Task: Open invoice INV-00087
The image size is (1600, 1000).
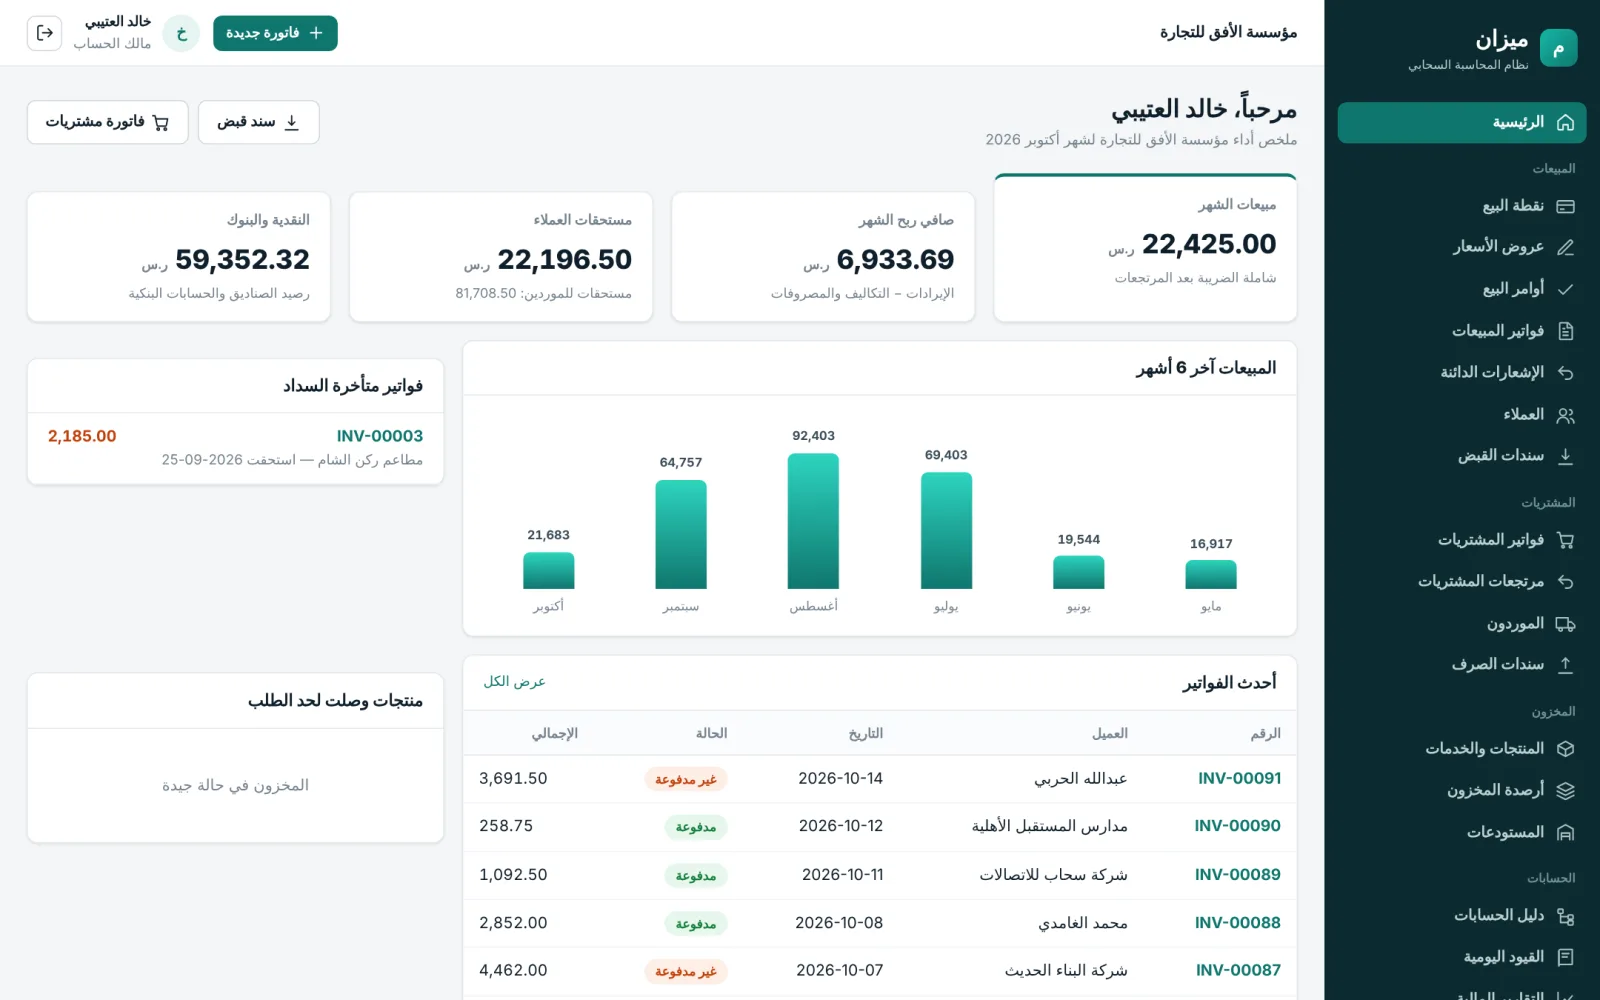Action: click(x=1238, y=970)
